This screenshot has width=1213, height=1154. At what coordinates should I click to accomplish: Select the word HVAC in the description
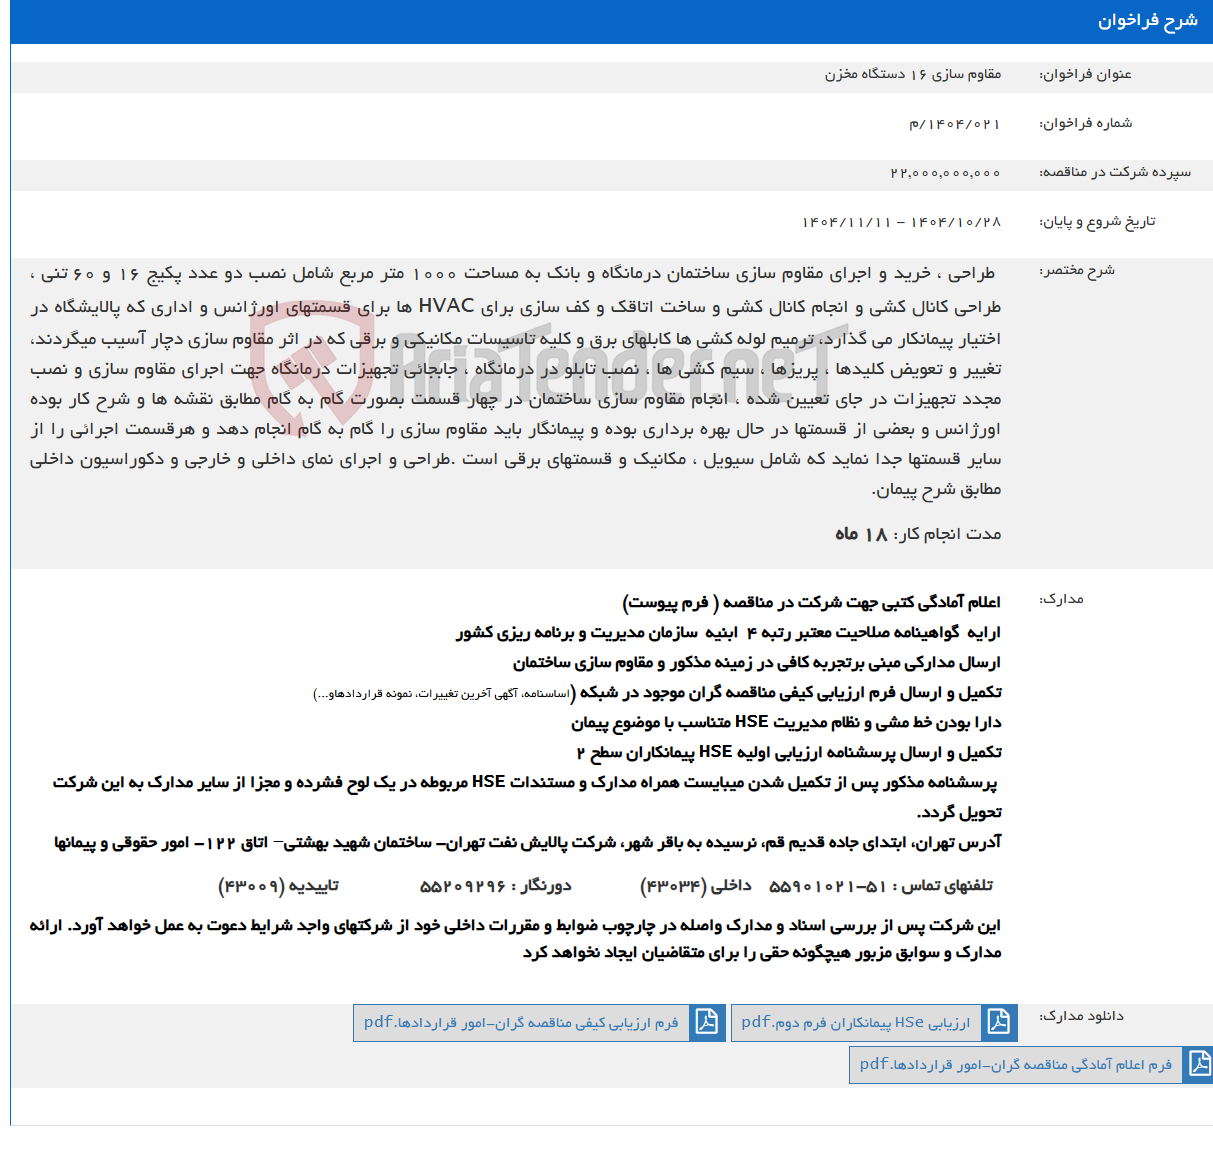point(446,306)
